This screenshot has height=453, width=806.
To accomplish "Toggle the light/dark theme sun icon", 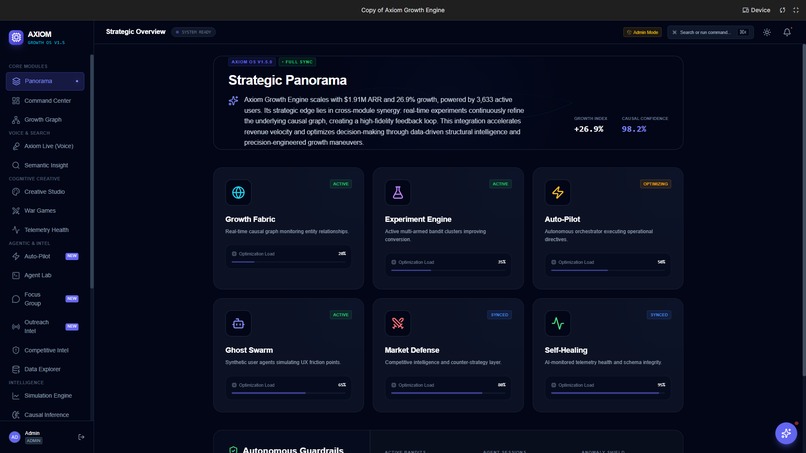I will 766,32.
